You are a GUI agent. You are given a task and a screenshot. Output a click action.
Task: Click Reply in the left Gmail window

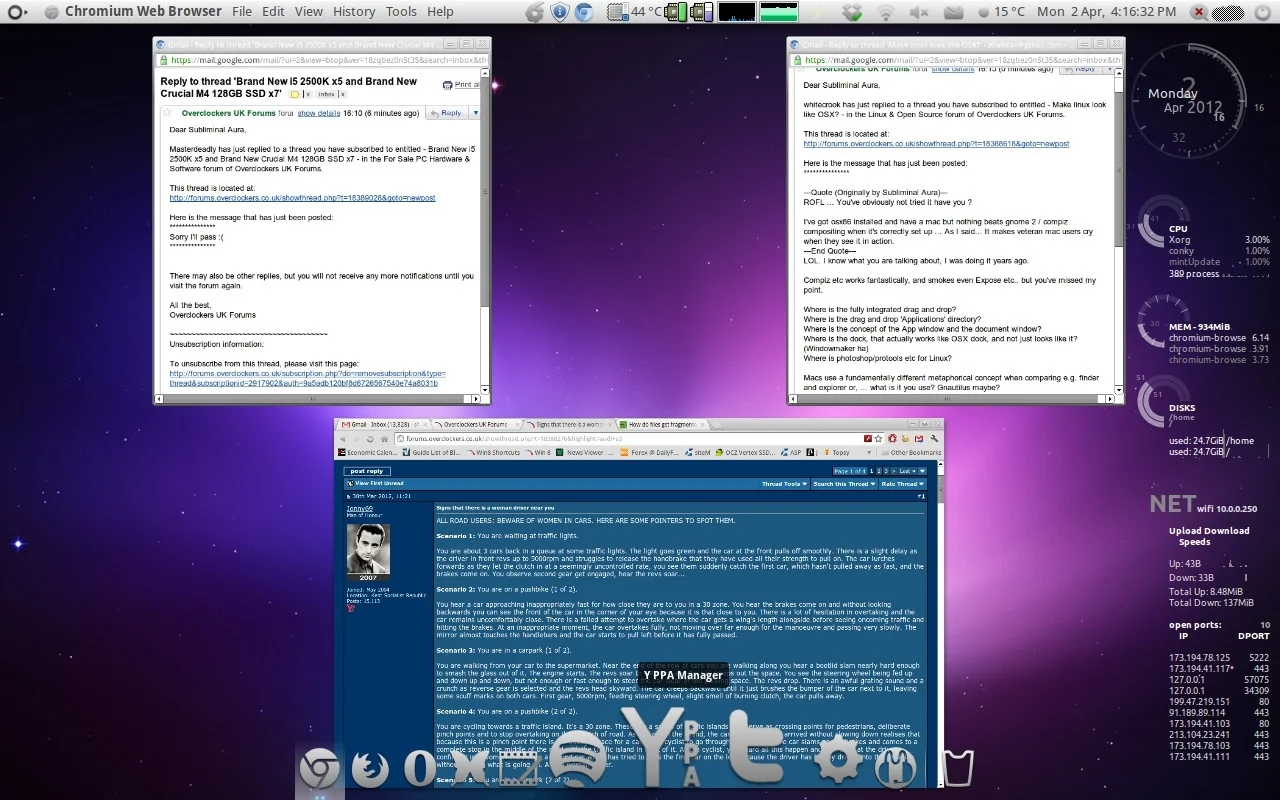(x=447, y=113)
